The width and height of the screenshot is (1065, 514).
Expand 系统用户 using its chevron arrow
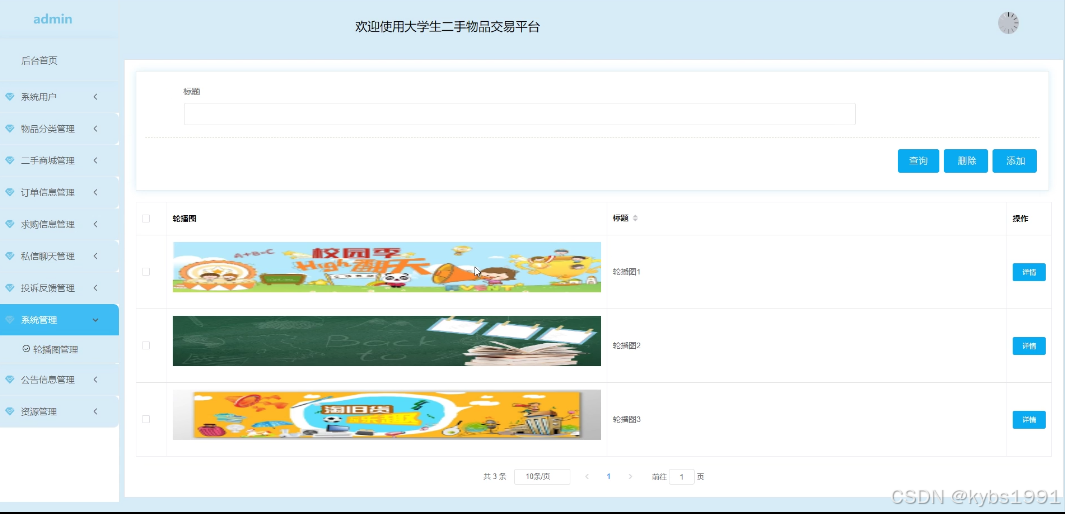[96, 97]
